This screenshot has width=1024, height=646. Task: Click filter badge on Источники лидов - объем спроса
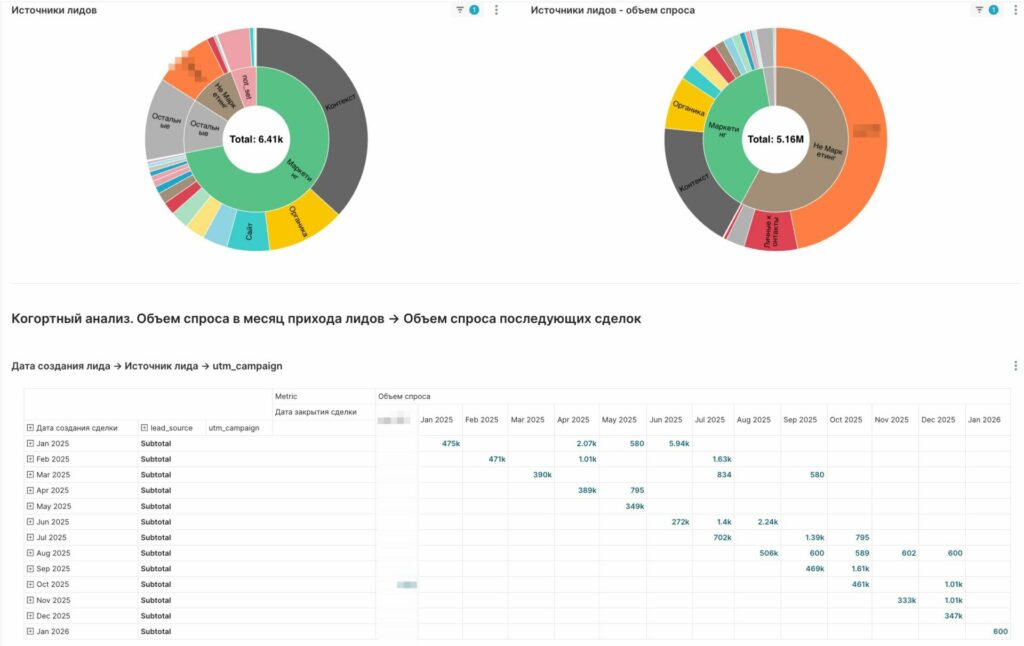tap(986, 10)
